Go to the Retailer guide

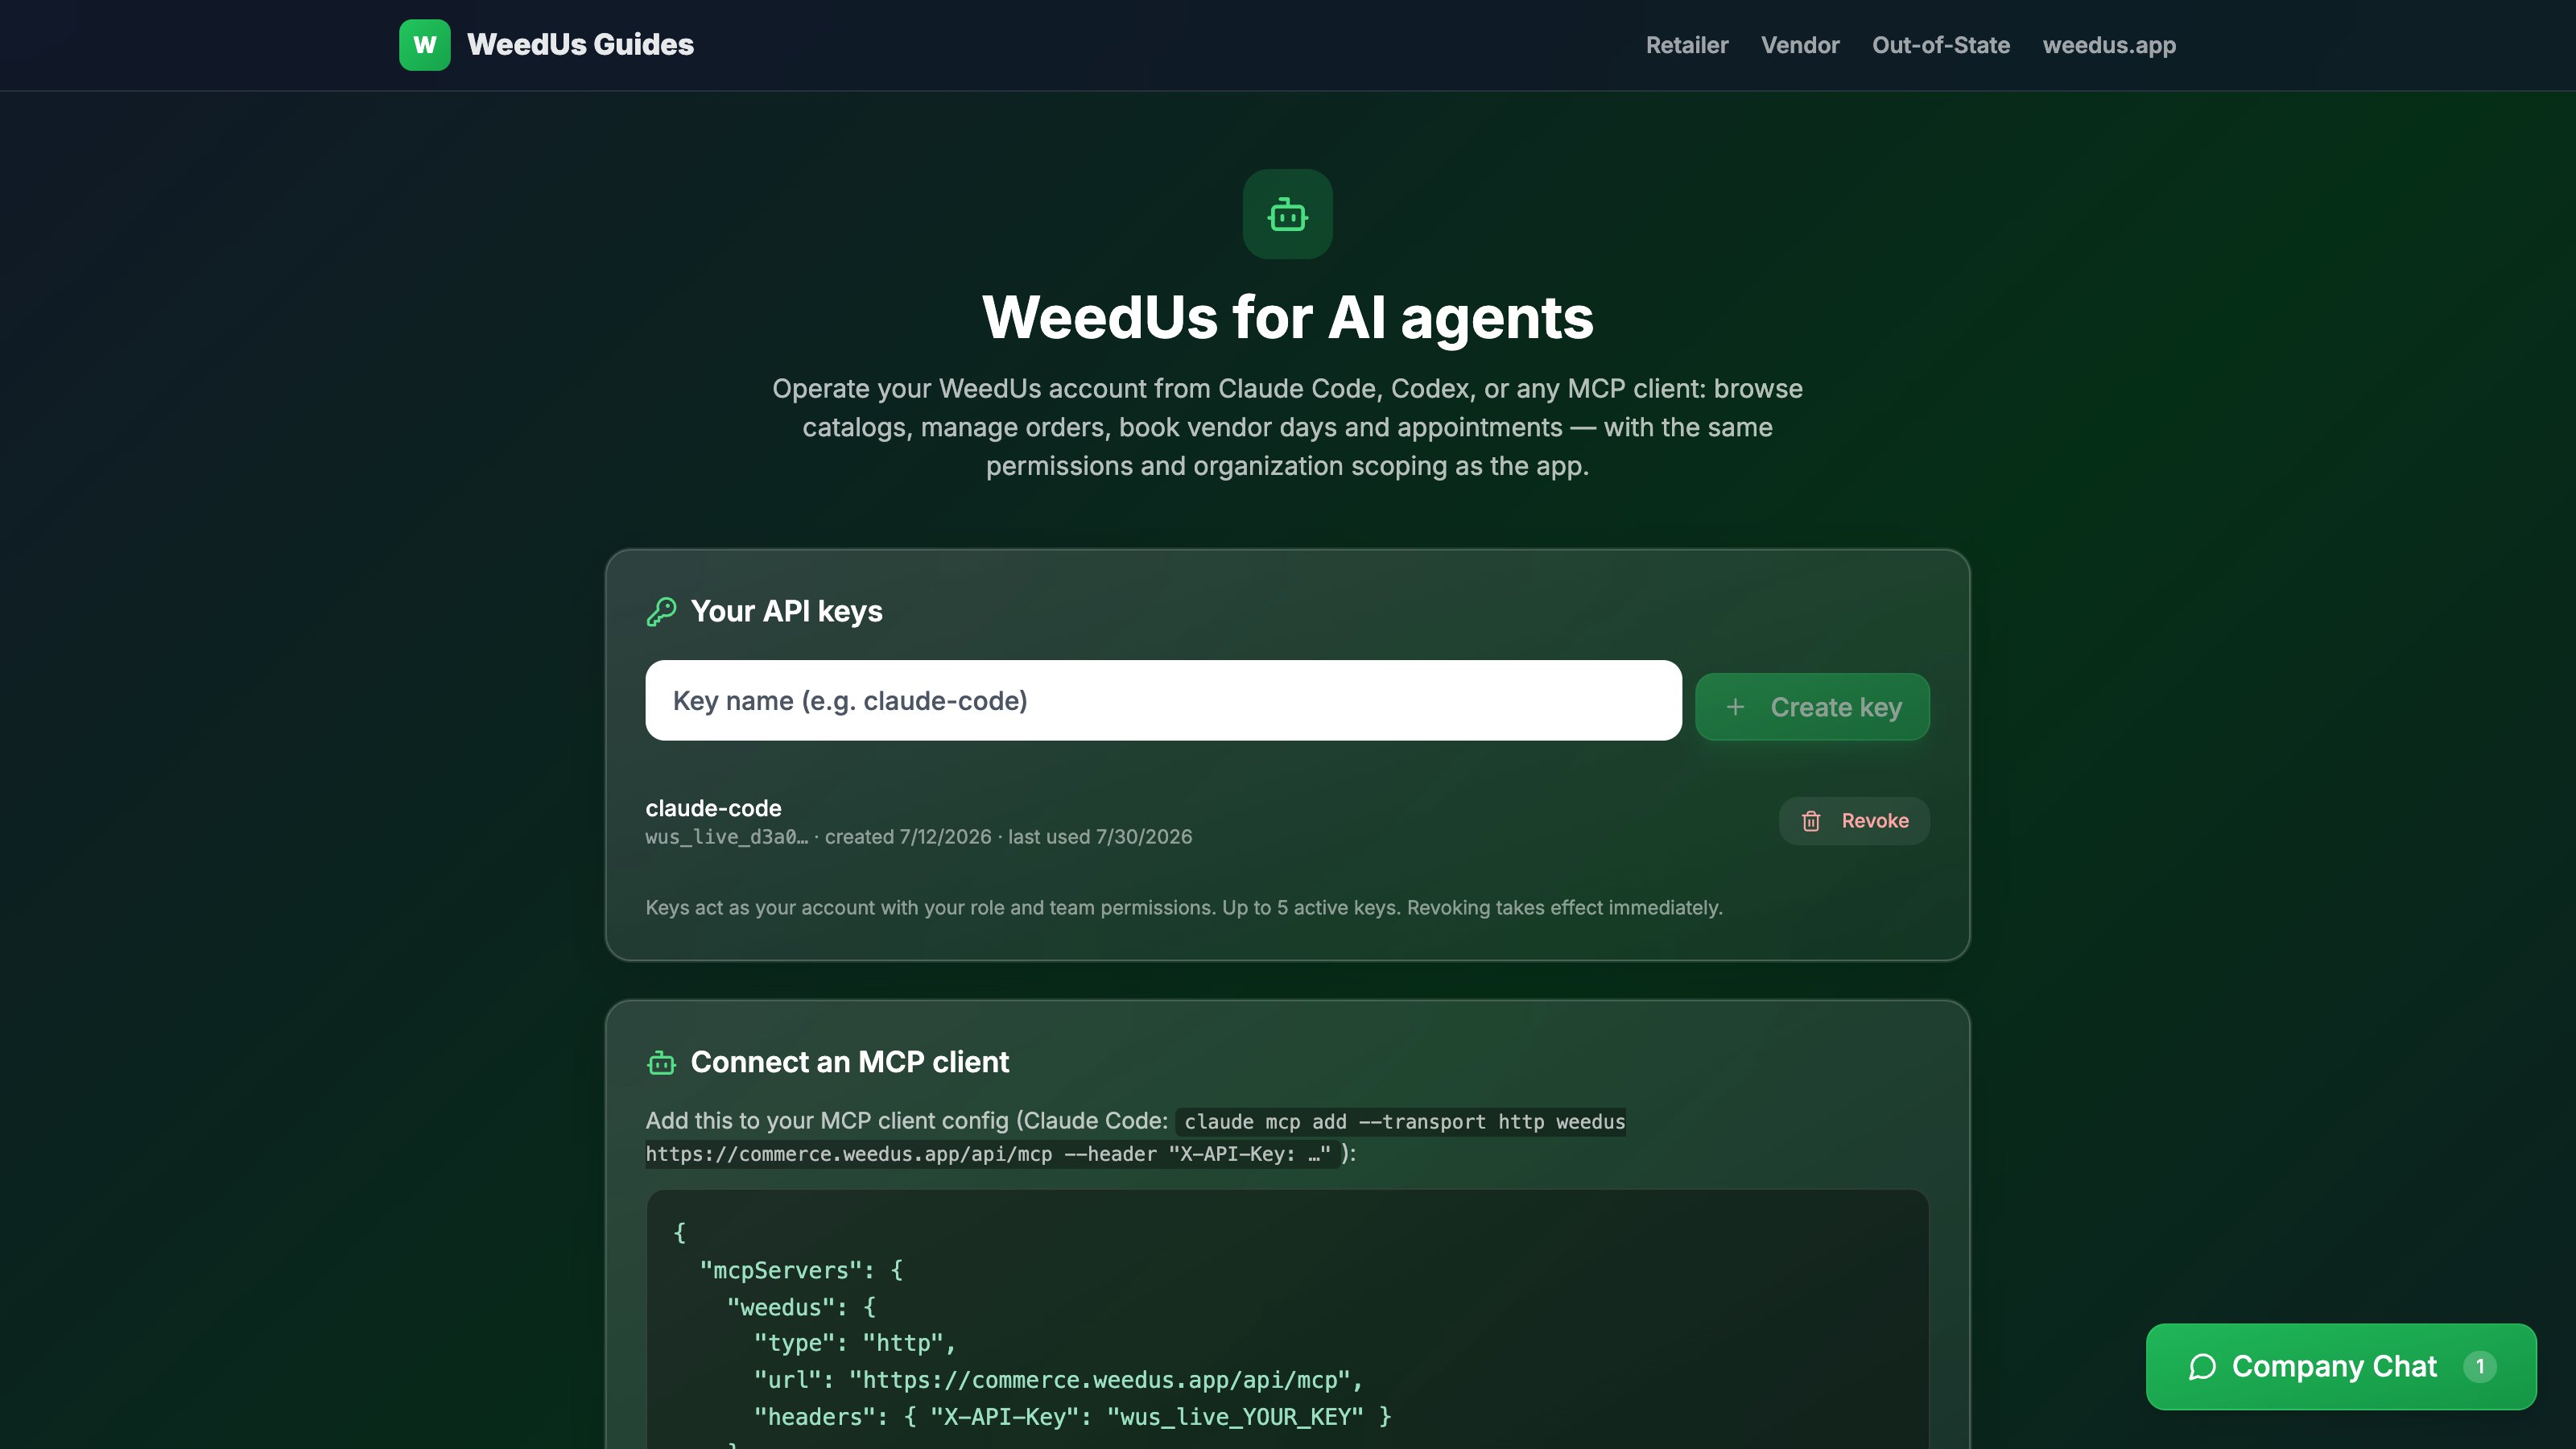click(1687, 45)
